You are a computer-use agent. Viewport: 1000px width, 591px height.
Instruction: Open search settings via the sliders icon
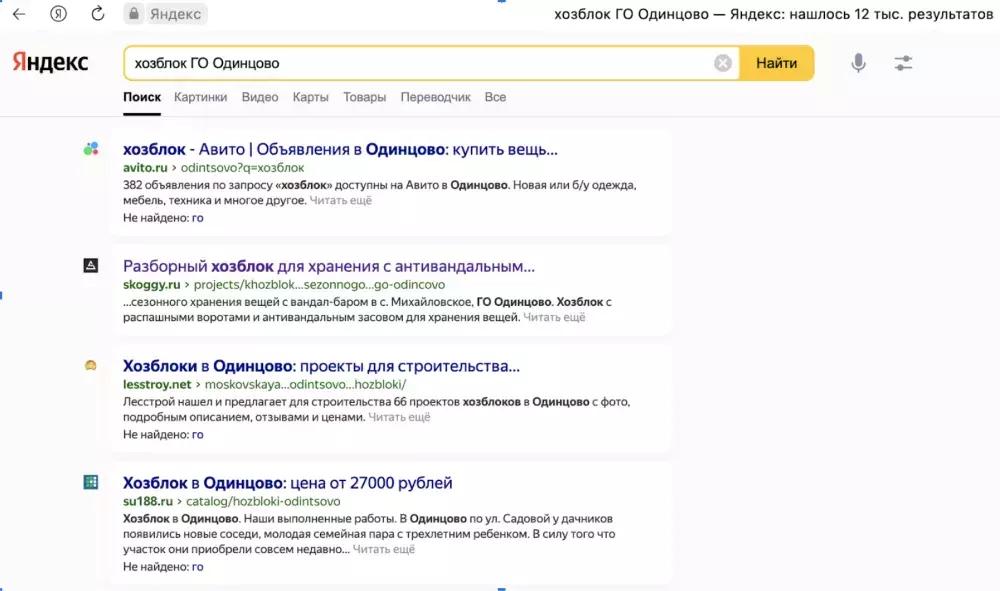pyautogui.click(x=903, y=62)
